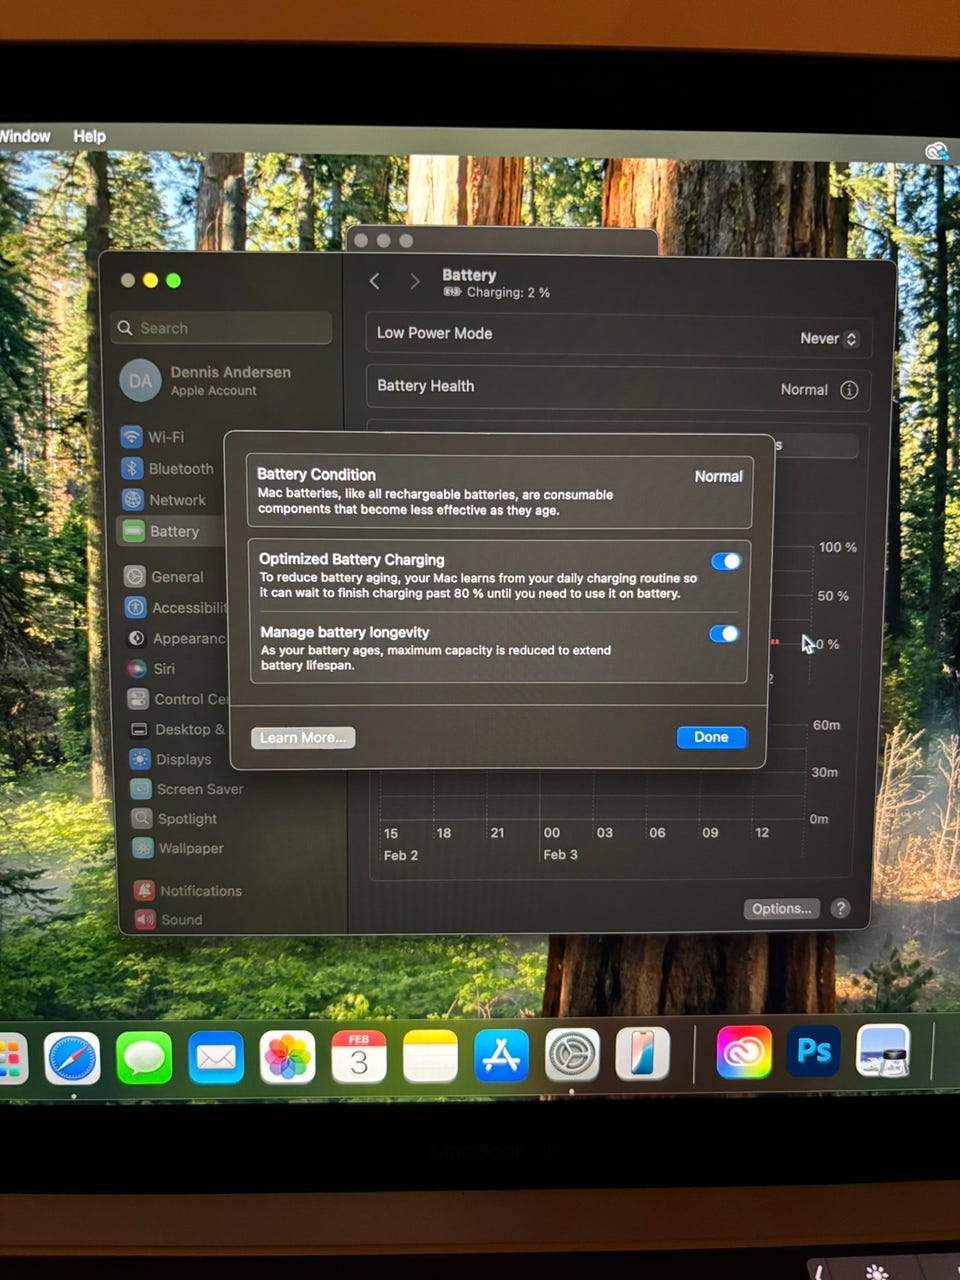Image resolution: width=960 pixels, height=1280 pixels.
Task: Open Messages in the Dock
Action: (144, 1058)
